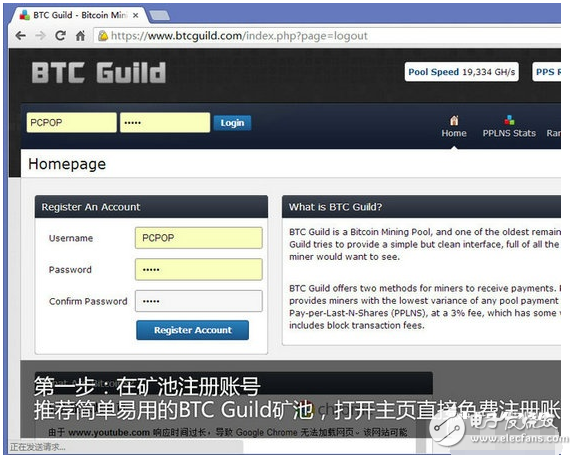
Task: Click the browser forward arrow
Action: click(40, 36)
